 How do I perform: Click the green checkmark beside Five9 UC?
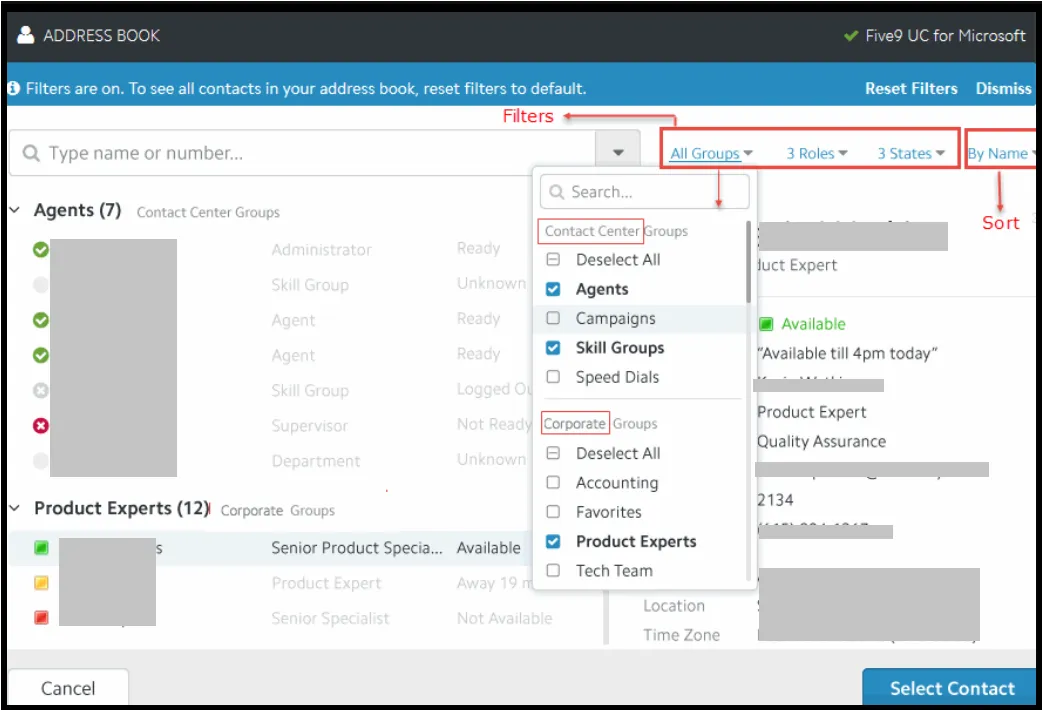click(x=851, y=36)
